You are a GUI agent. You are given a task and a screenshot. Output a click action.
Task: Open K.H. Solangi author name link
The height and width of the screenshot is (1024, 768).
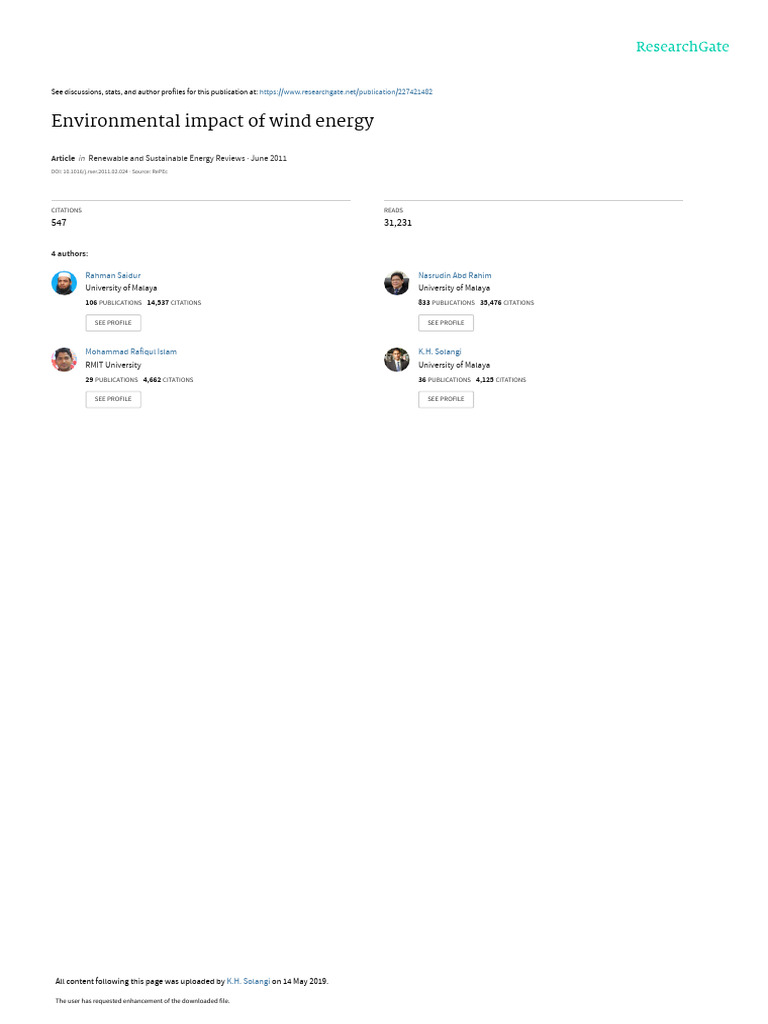point(440,351)
